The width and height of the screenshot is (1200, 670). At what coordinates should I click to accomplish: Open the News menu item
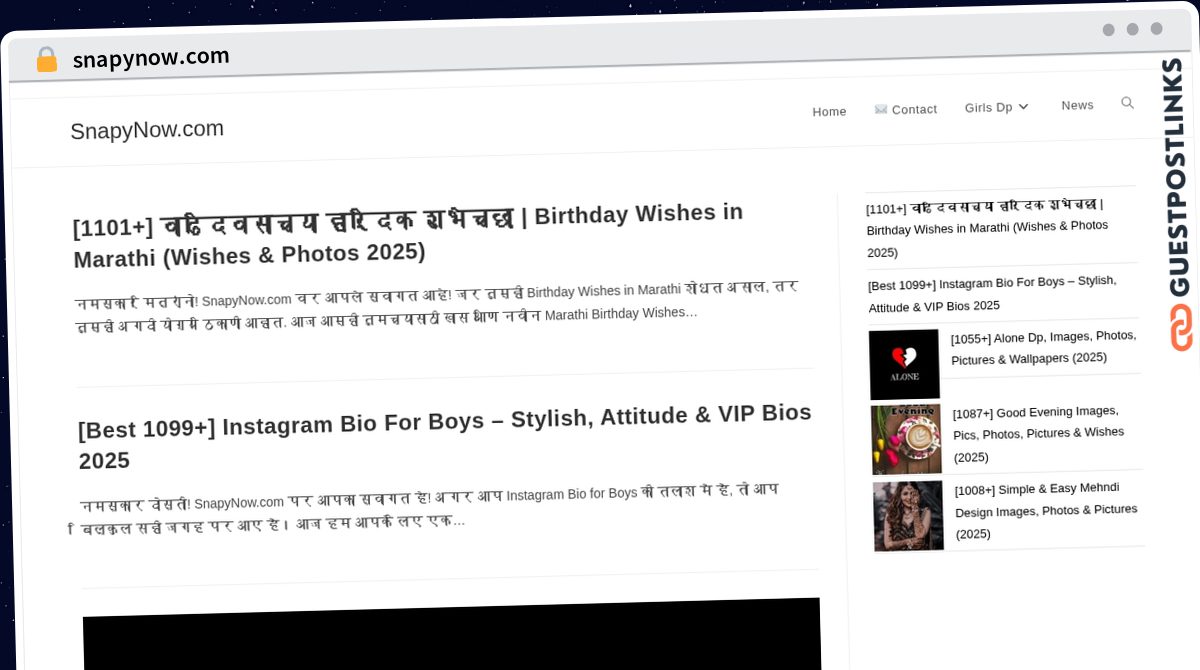tap(1077, 105)
